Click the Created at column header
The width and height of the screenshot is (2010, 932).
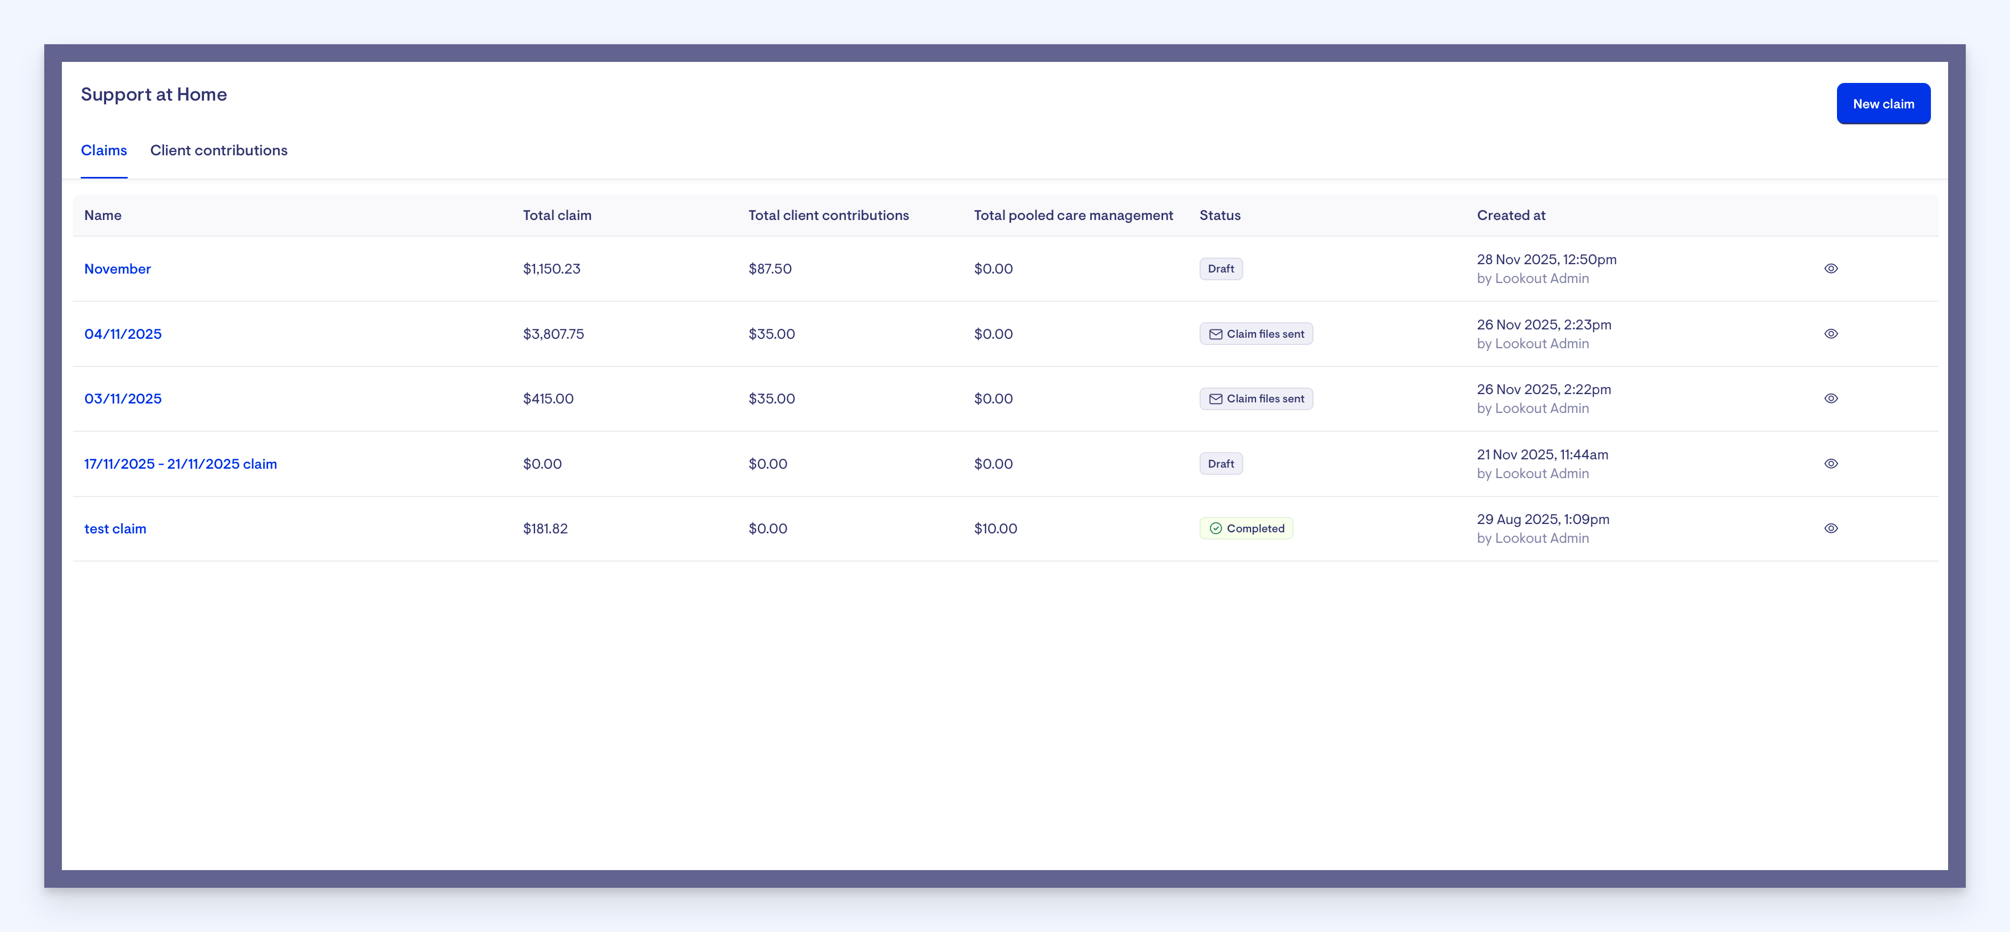(1511, 216)
